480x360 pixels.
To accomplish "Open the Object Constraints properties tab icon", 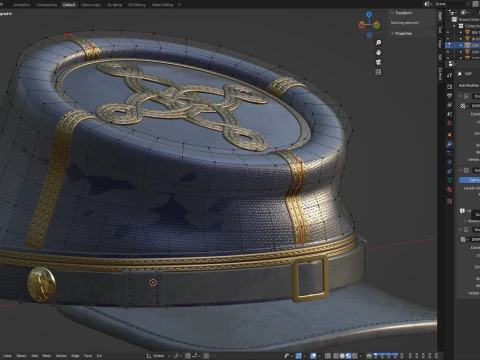I will tap(449, 171).
